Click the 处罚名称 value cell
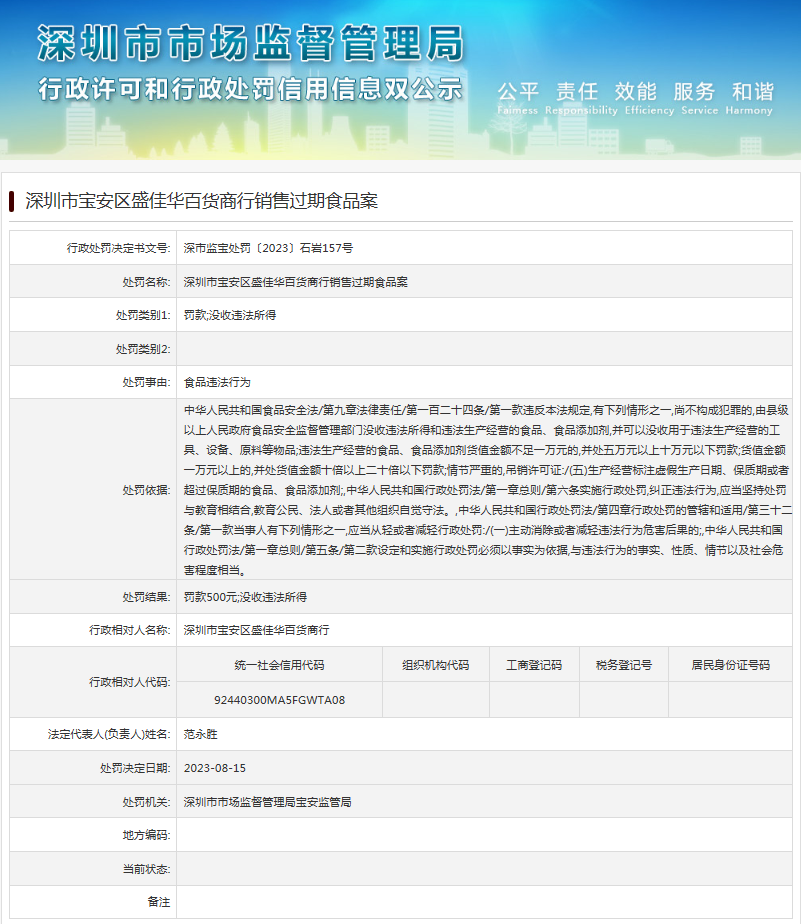The image size is (801, 924). (x=296, y=282)
